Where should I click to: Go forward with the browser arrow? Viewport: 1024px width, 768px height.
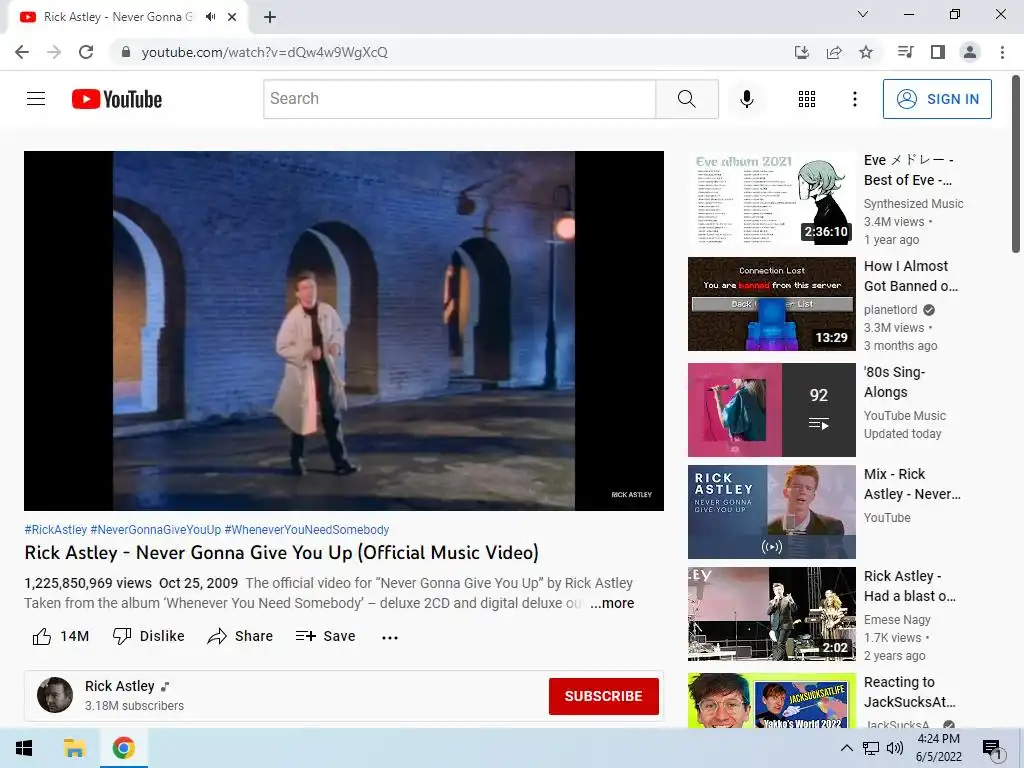54,52
